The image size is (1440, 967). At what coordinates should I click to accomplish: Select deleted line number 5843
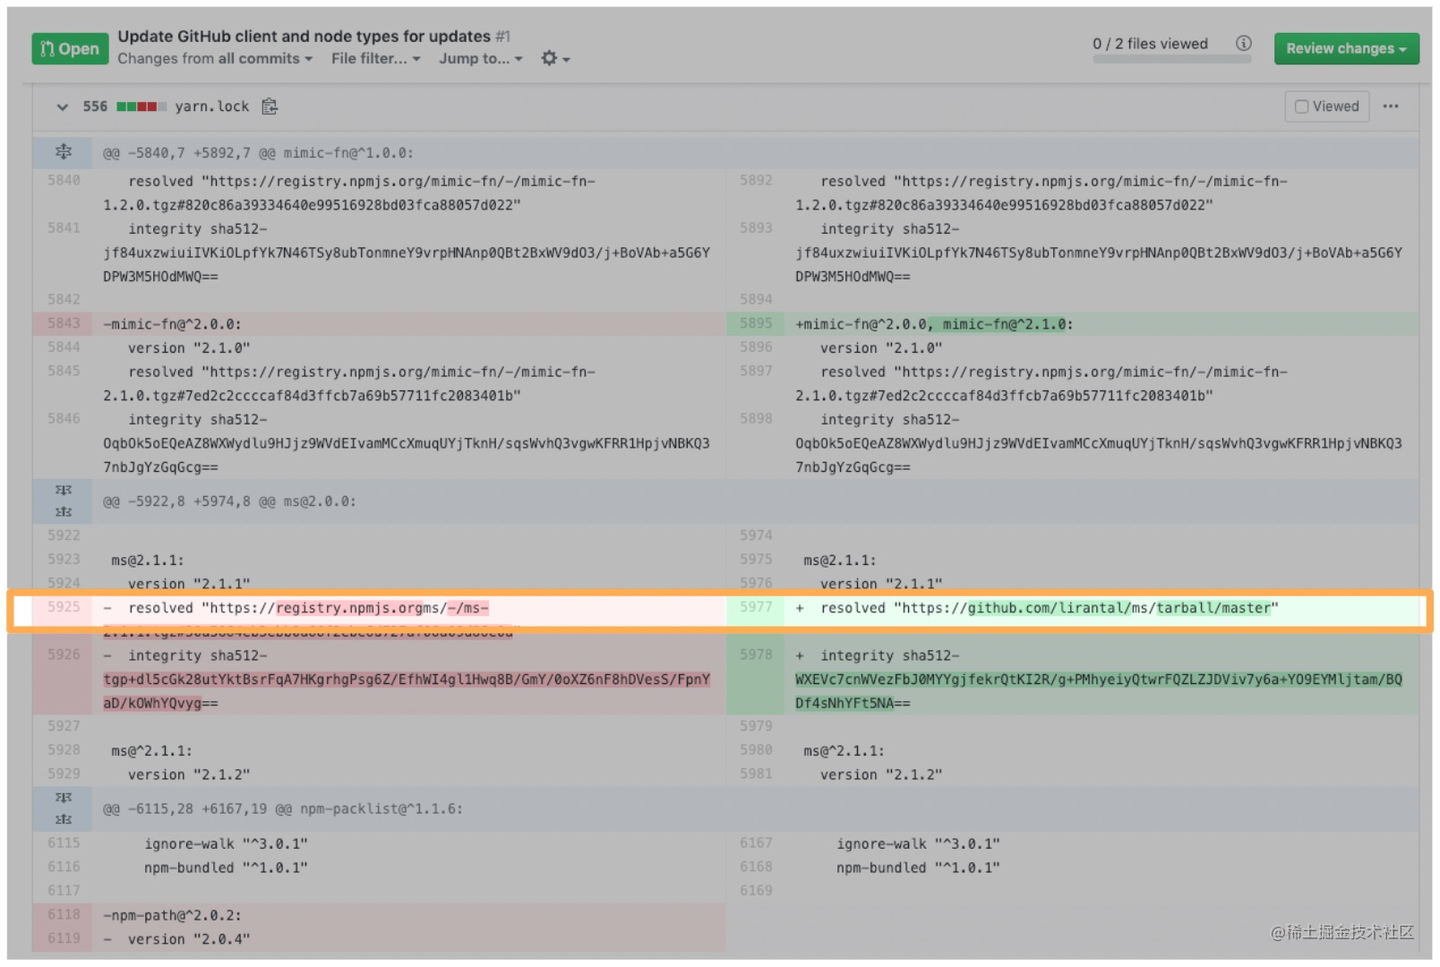(x=64, y=323)
